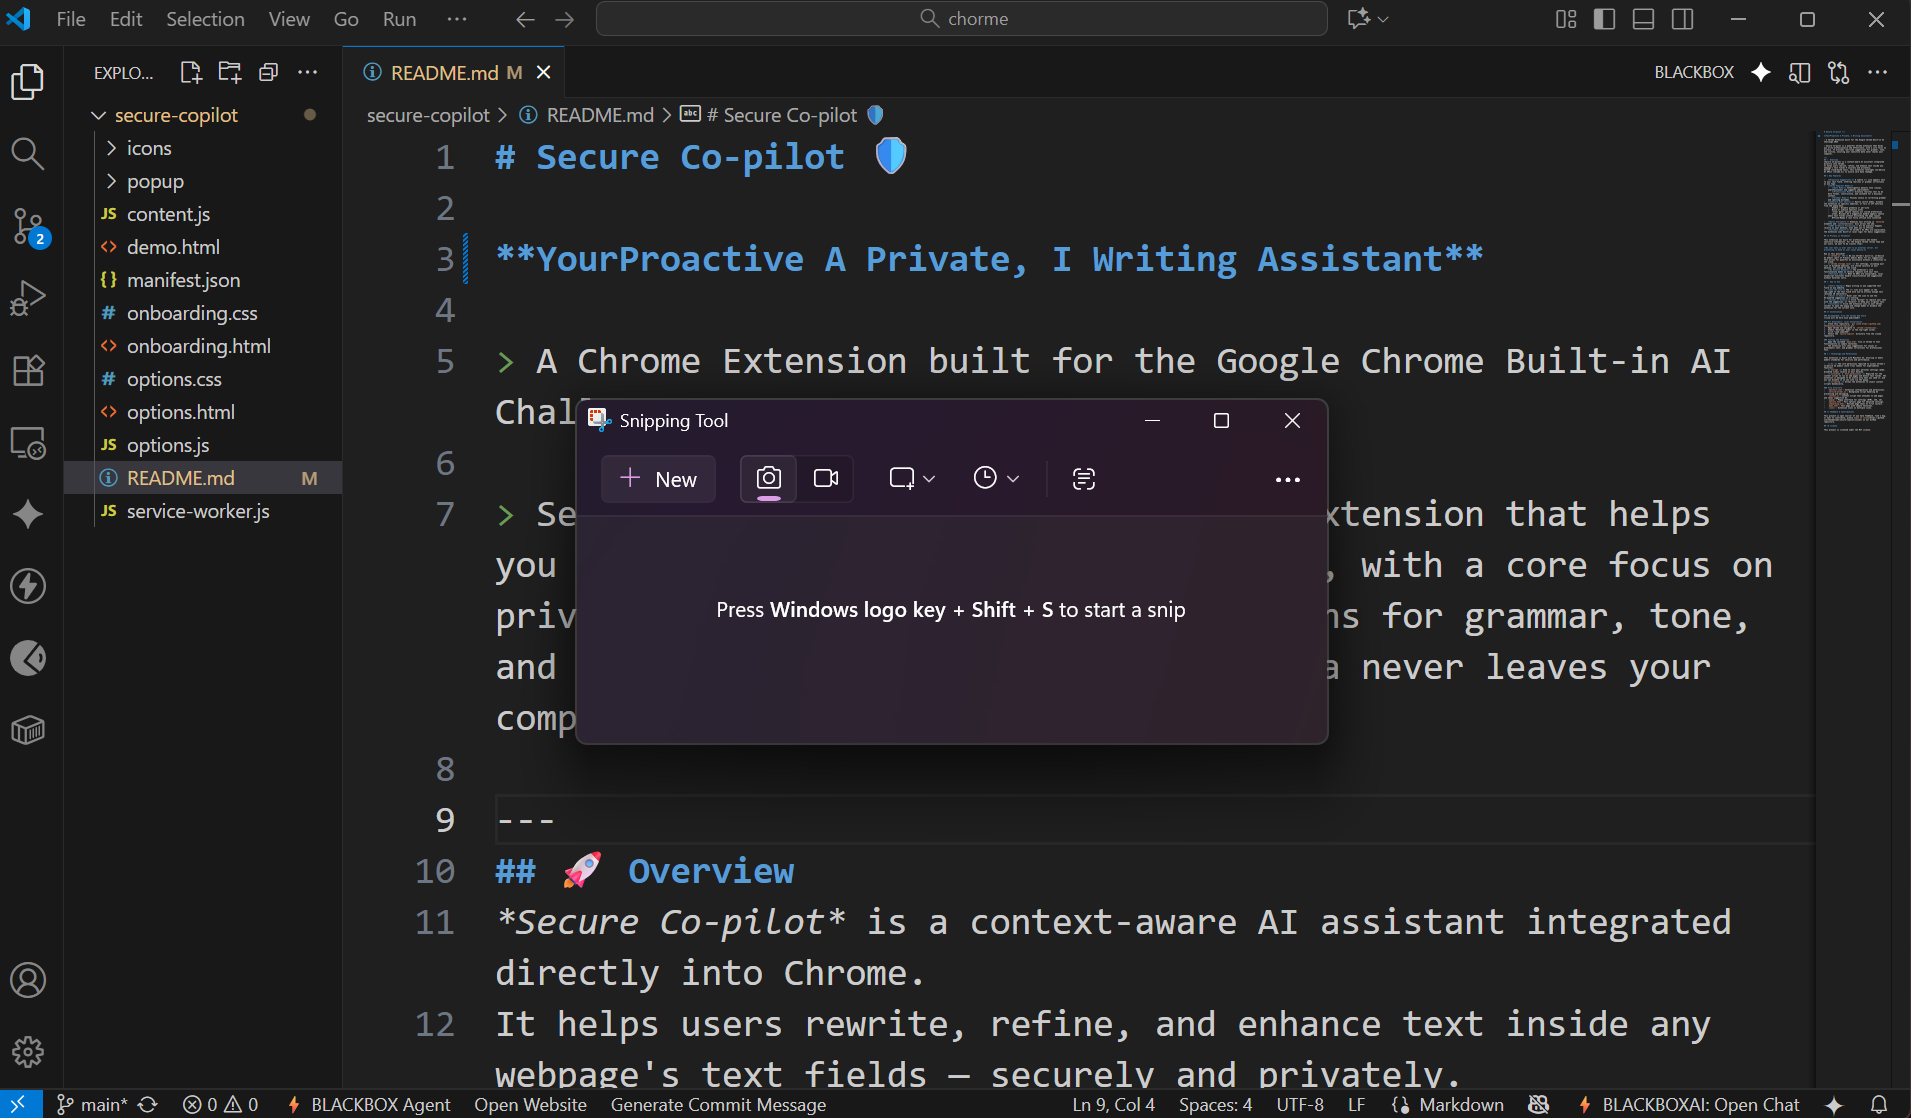
Task: Change file encoding UTF-8
Action: 1300,1105
